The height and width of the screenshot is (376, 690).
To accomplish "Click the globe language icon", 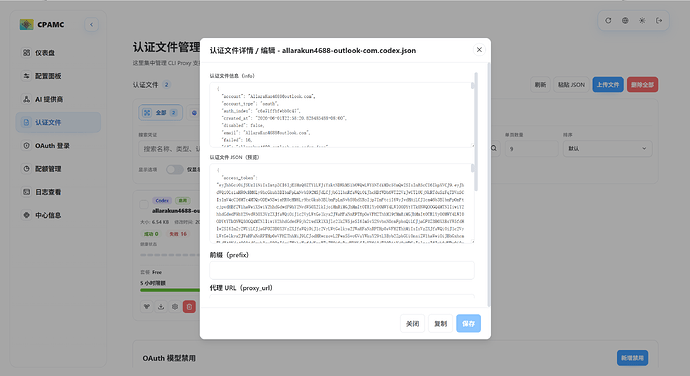I will 625,21.
